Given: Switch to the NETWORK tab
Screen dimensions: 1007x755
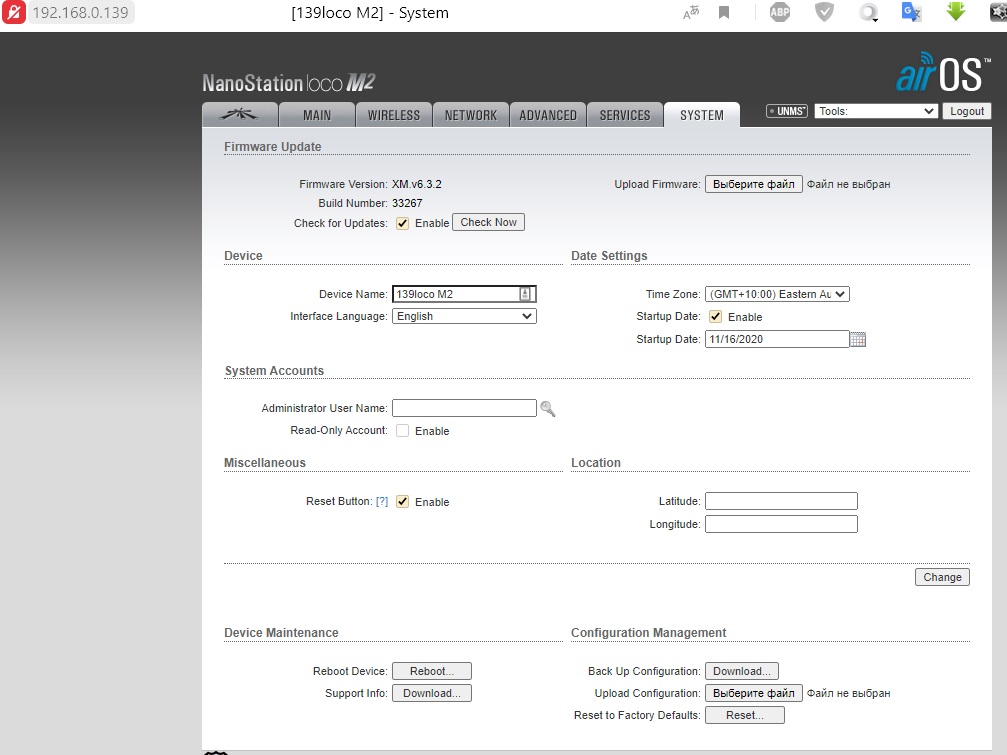Looking at the screenshot, I should coord(471,115).
